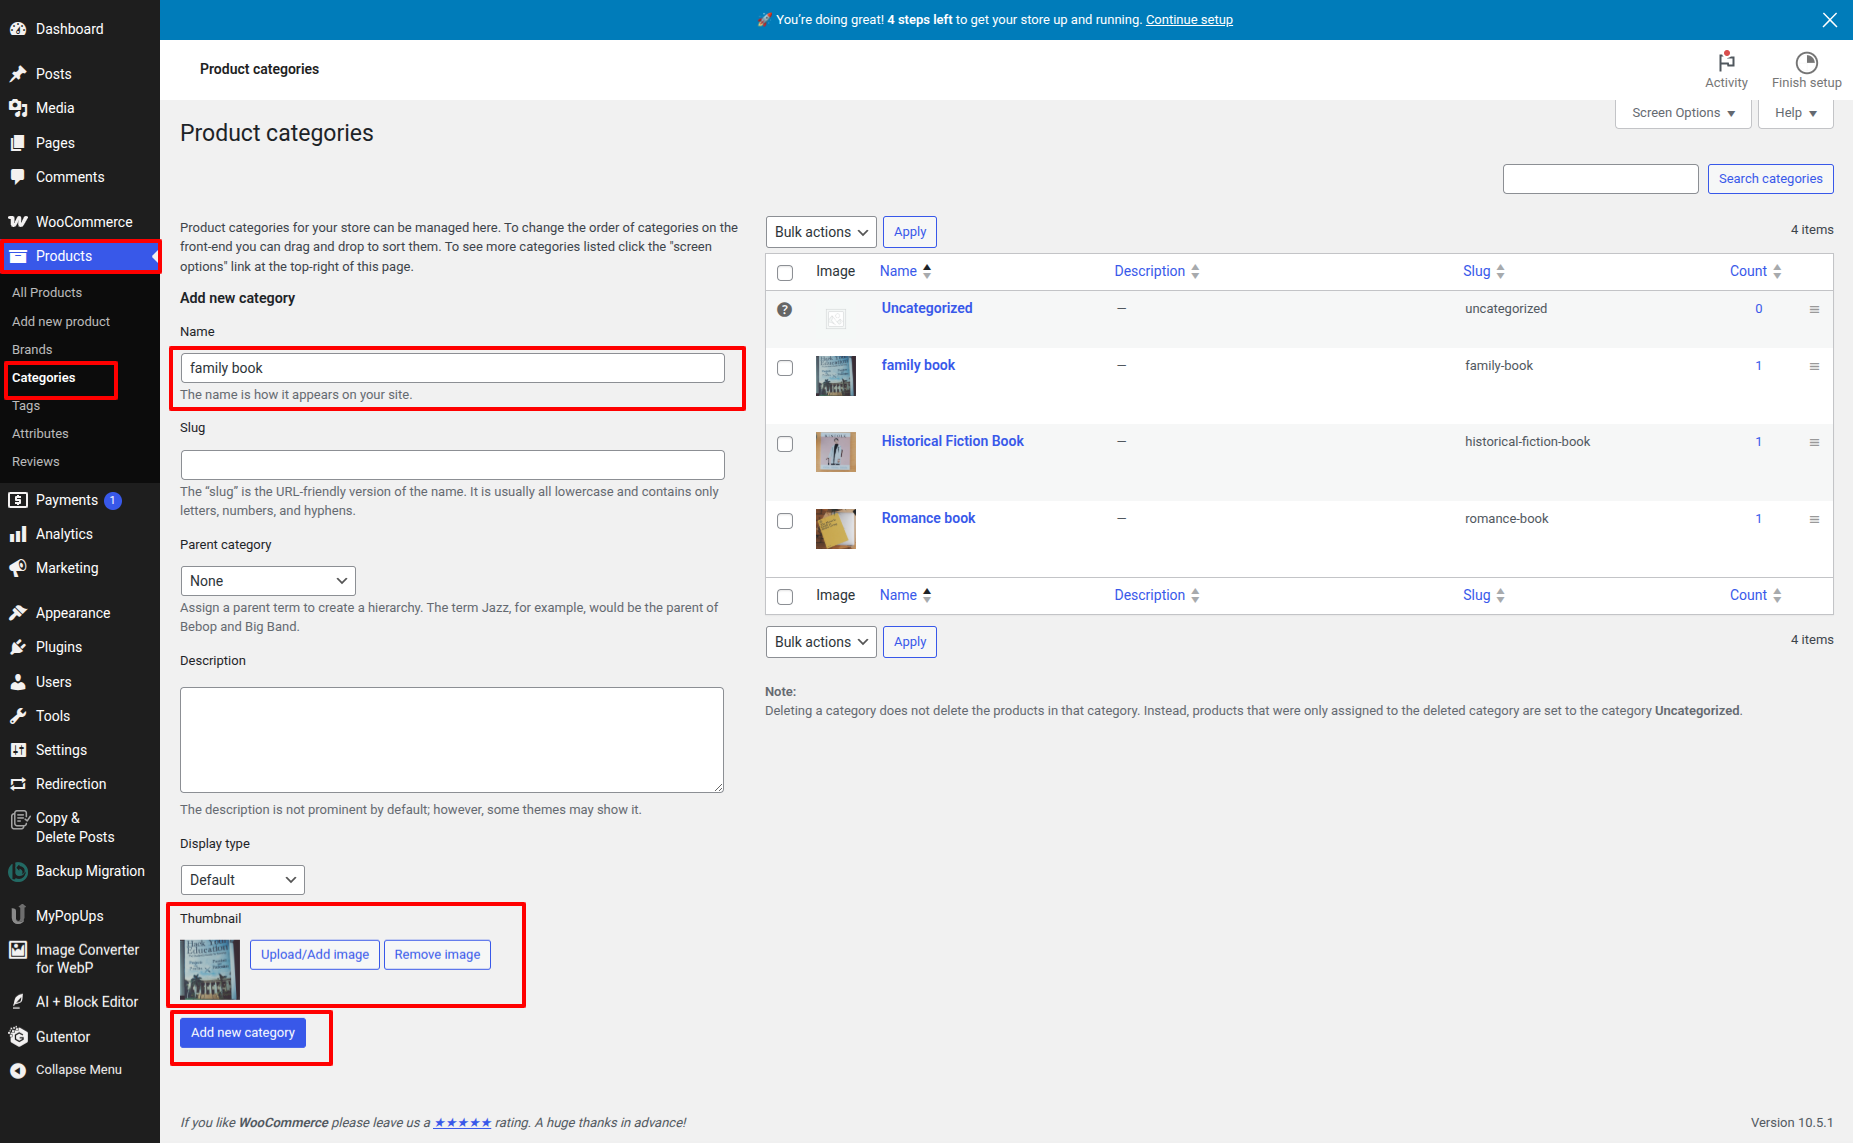Click the Finish setup progress icon

click(1806, 62)
